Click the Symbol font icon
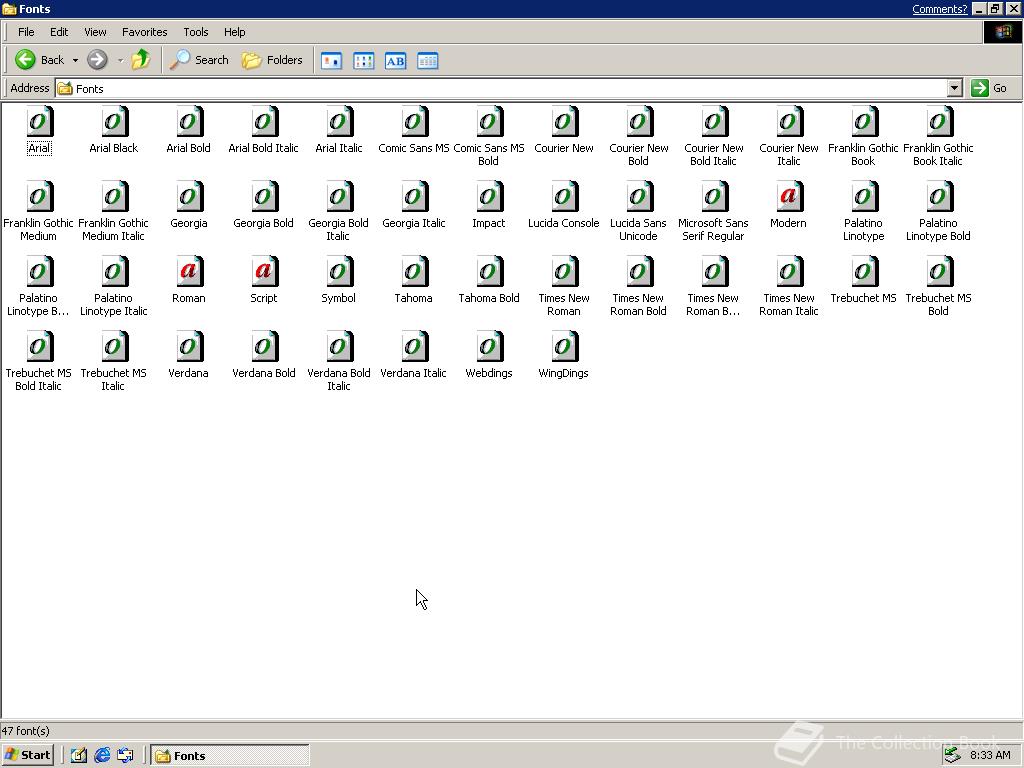 (x=339, y=272)
